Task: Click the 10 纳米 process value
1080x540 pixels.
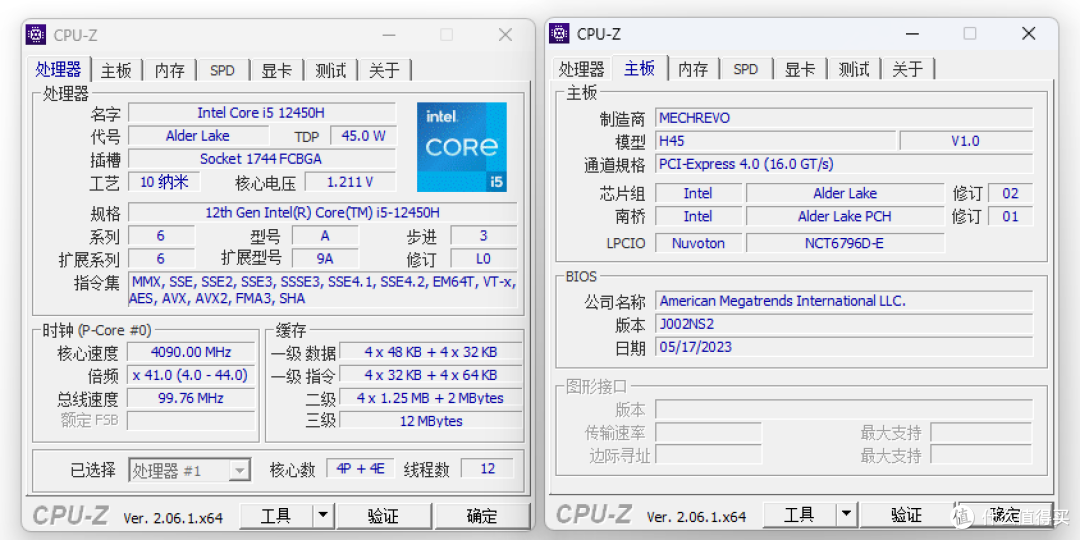Action: pos(165,182)
